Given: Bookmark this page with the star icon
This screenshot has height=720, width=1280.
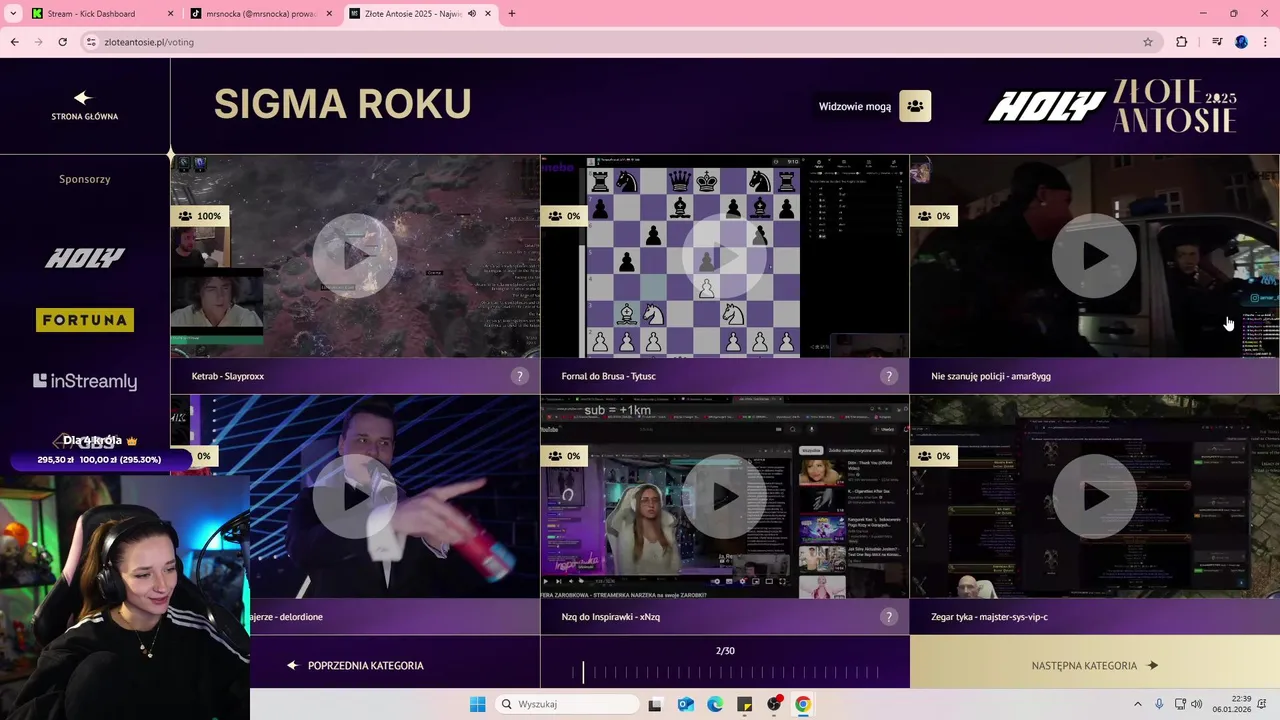Looking at the screenshot, I should [x=1148, y=42].
